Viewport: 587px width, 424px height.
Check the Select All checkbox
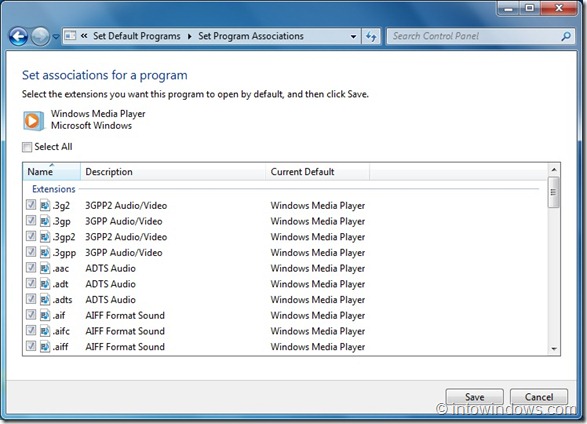(27, 147)
